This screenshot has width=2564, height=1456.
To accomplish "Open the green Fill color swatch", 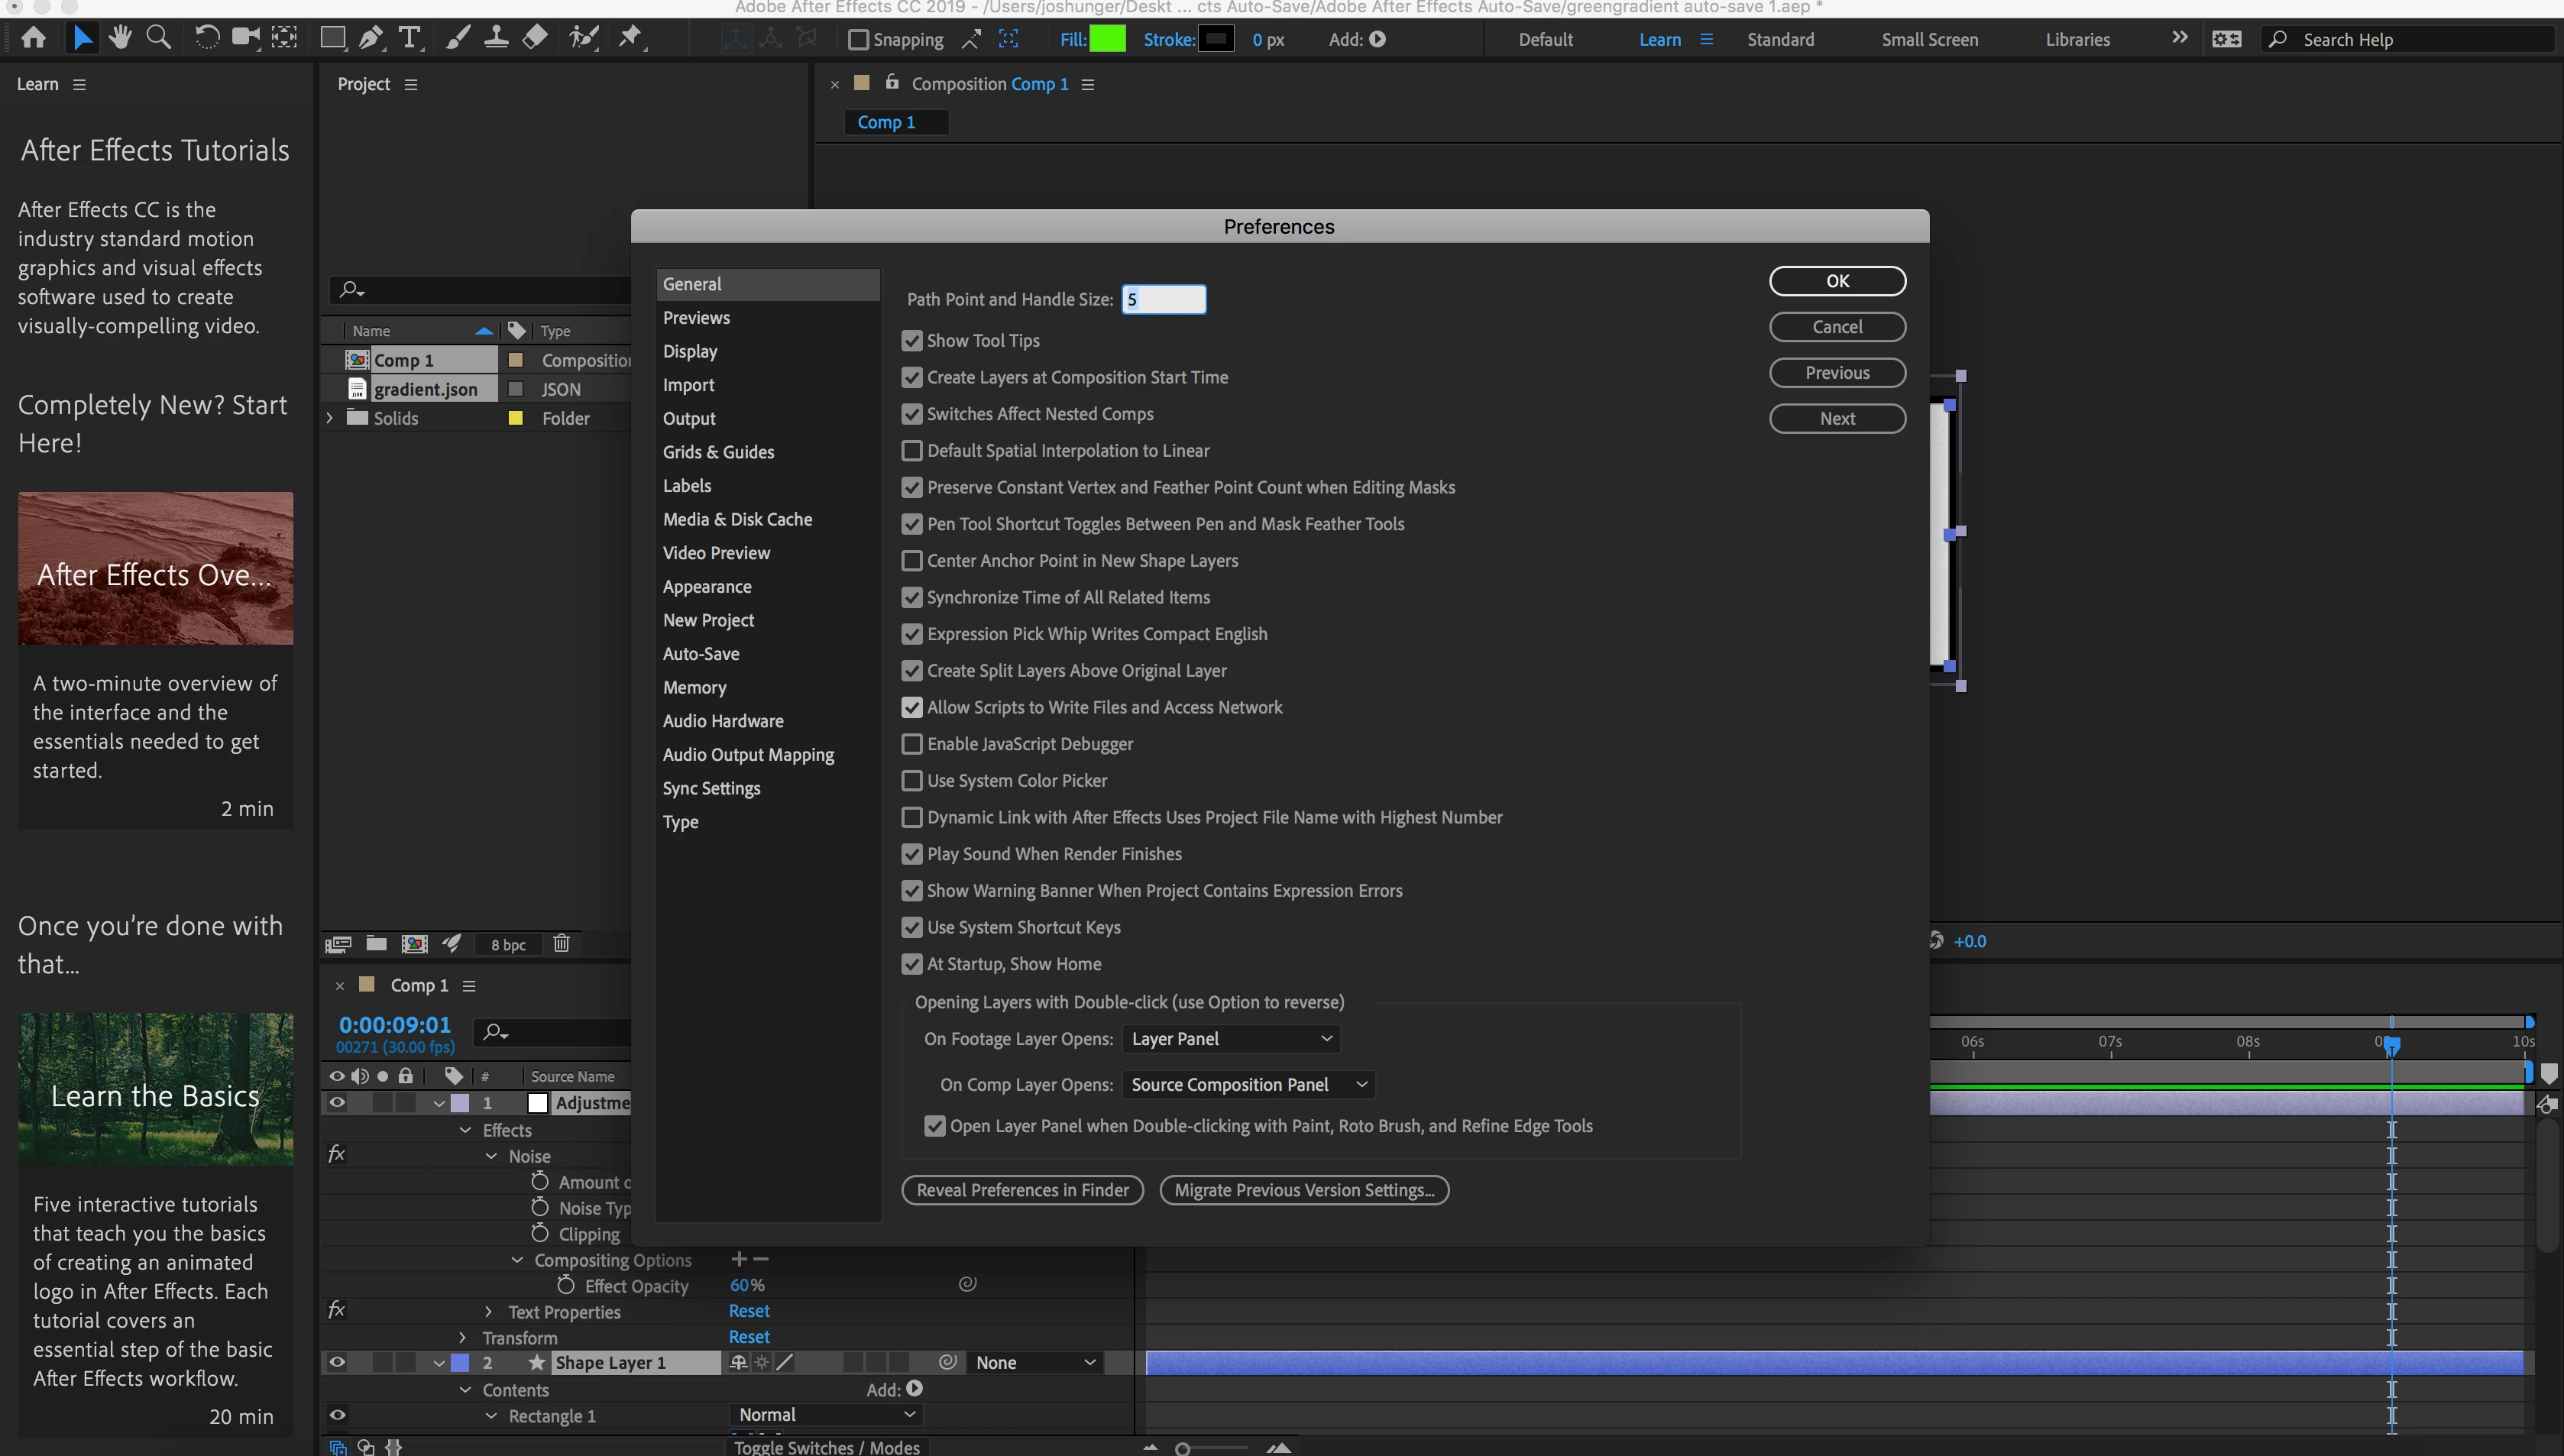I will 1106,39.
